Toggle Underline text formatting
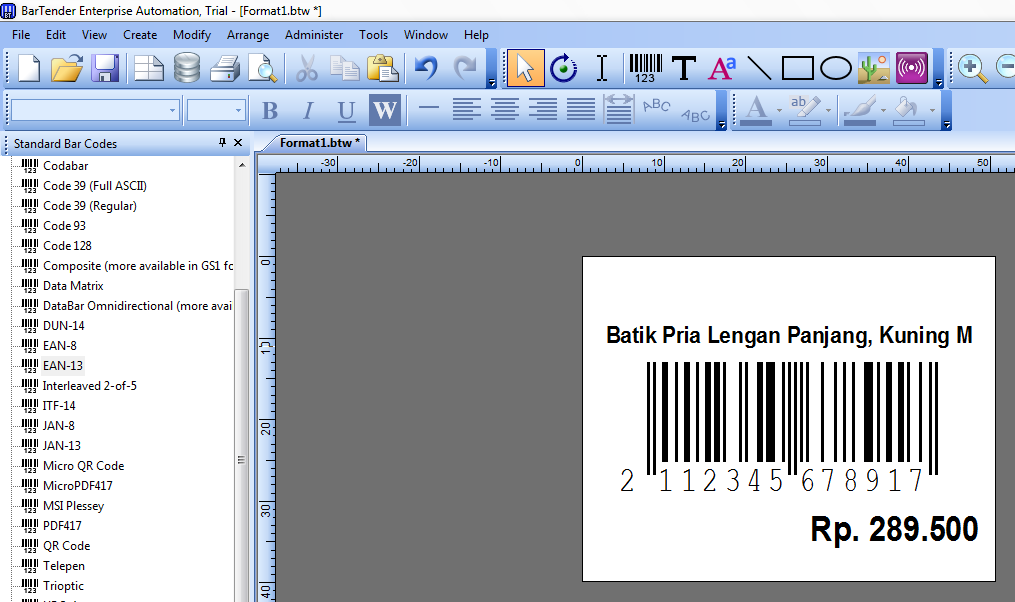 pos(346,111)
